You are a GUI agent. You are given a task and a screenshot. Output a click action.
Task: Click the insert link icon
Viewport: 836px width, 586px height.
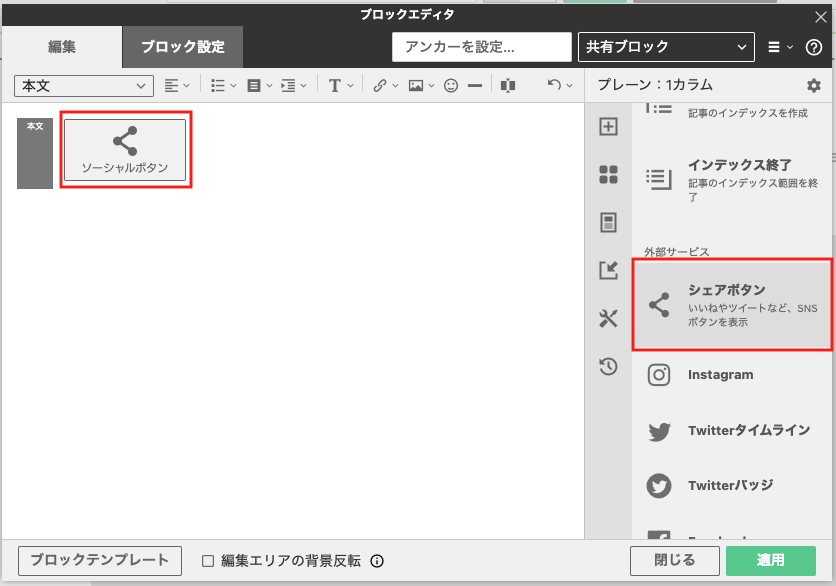click(x=380, y=85)
